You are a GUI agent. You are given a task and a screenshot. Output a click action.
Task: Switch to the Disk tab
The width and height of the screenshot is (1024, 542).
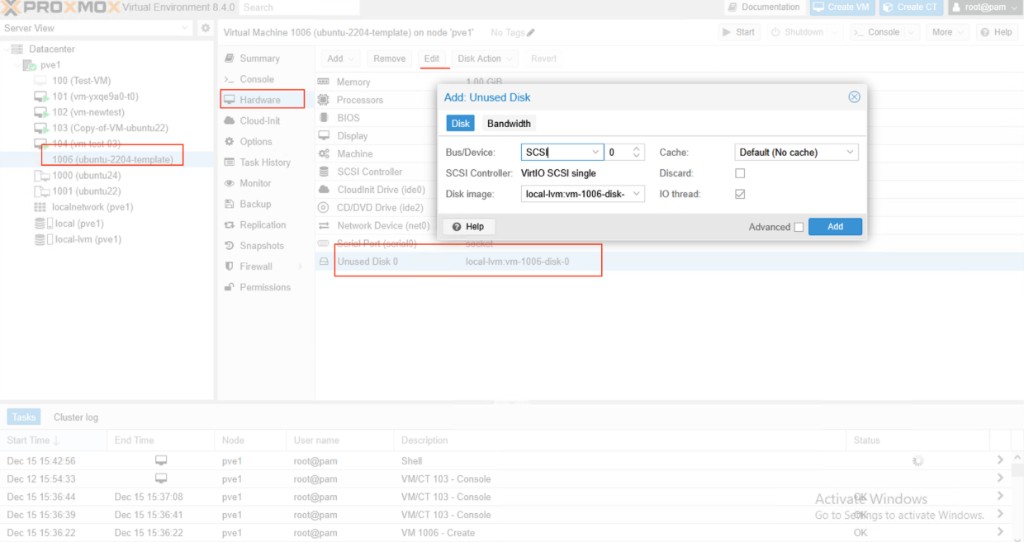pyautogui.click(x=460, y=123)
